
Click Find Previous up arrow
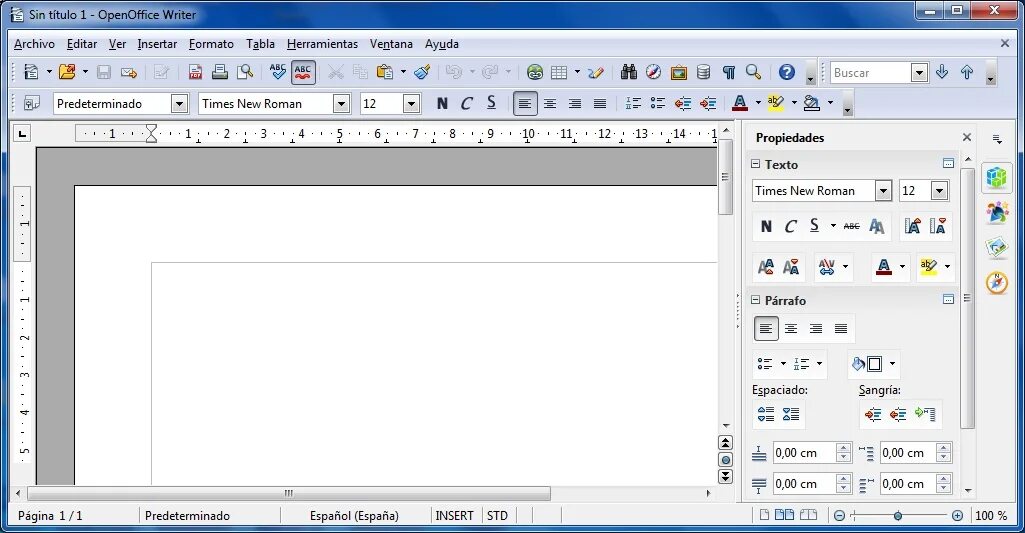tap(967, 72)
